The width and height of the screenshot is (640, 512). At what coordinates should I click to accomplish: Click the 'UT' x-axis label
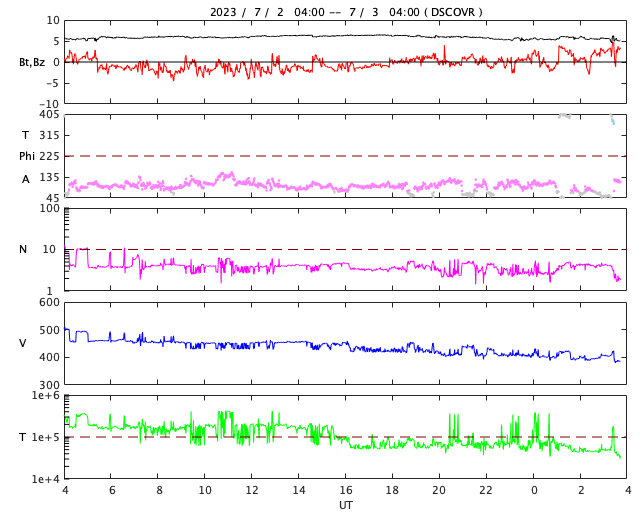tap(345, 505)
